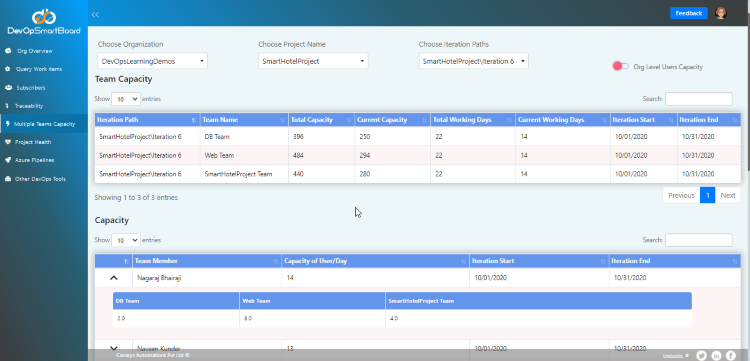
Task: Click the SmartHotelProject Team row cell
Action: point(244,174)
